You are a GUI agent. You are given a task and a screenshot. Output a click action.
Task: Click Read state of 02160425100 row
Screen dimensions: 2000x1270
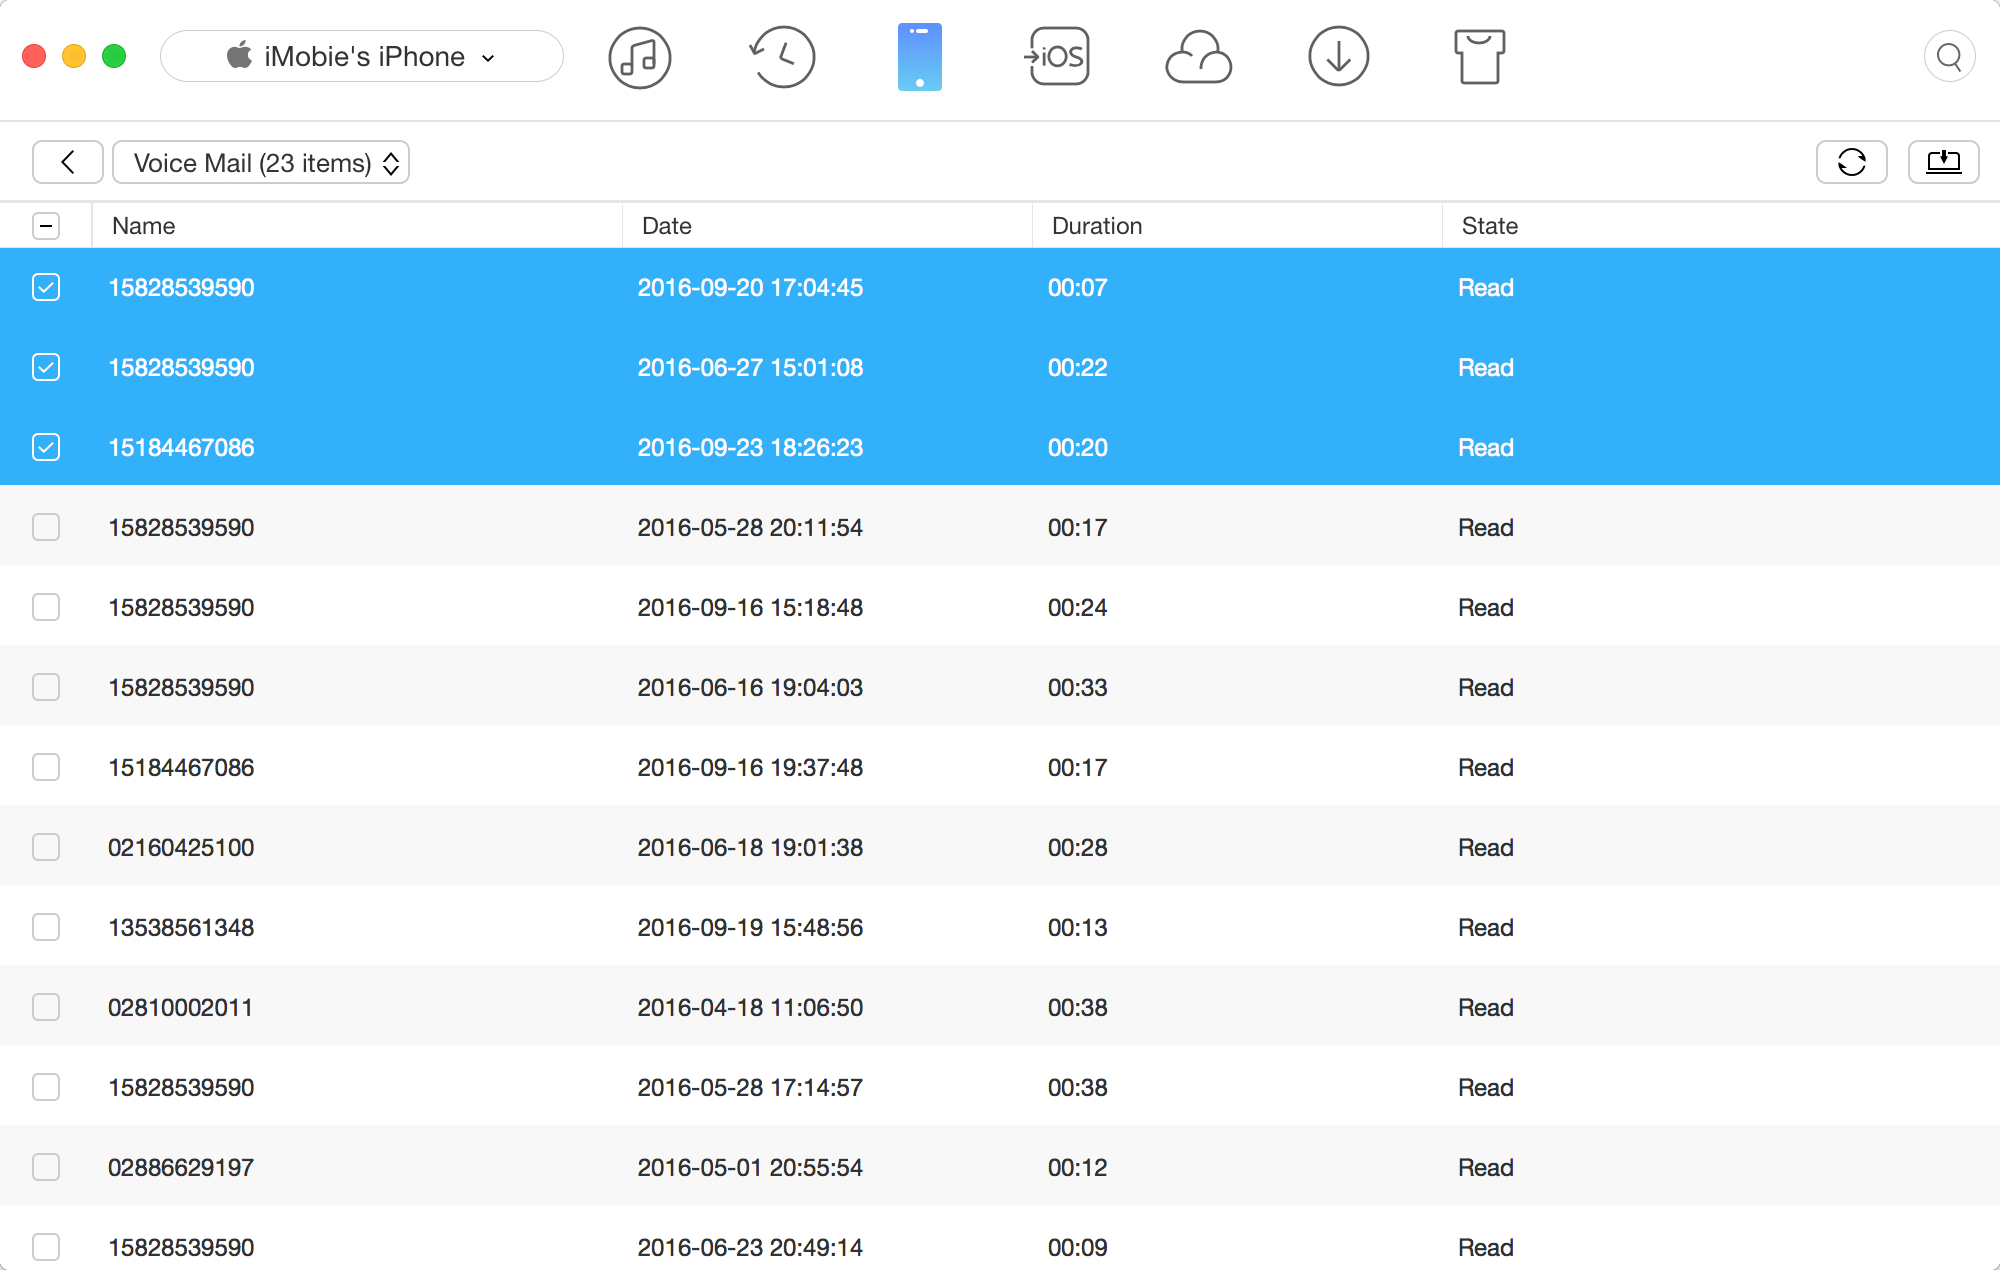[1485, 847]
